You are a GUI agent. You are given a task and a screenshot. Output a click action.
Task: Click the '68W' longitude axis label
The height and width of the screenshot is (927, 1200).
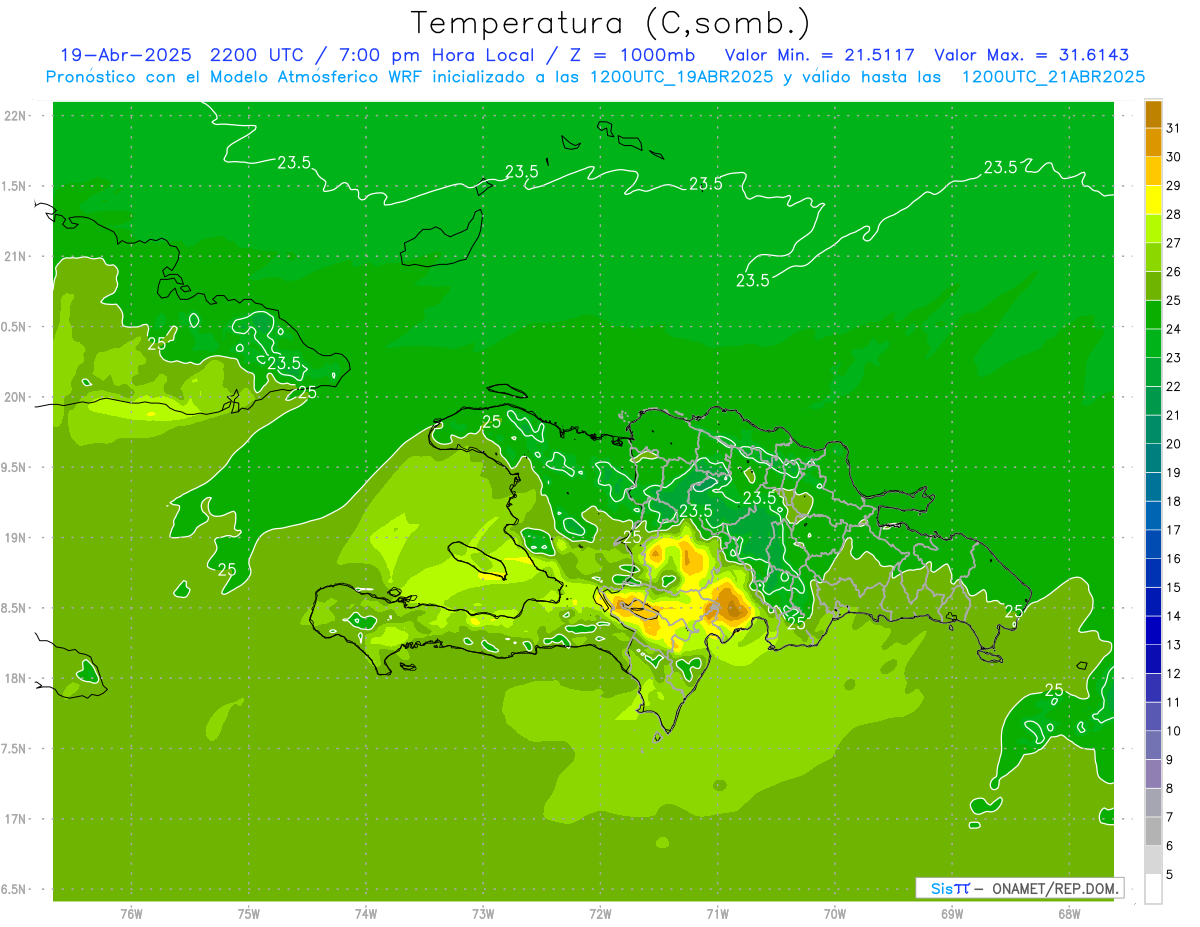1069,913
